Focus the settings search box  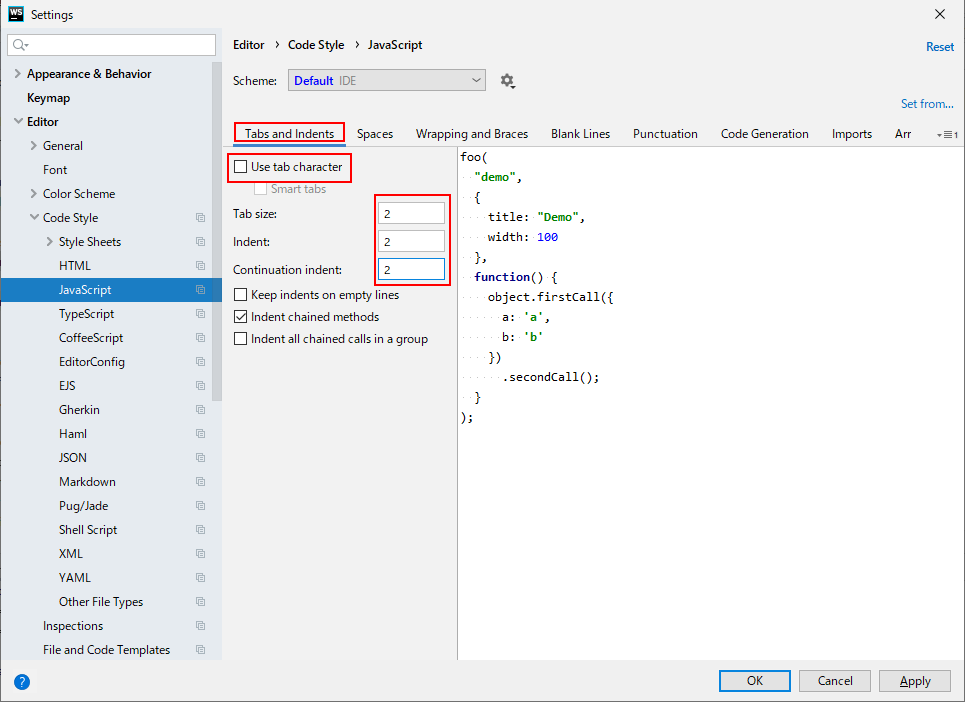pyautogui.click(x=111, y=45)
